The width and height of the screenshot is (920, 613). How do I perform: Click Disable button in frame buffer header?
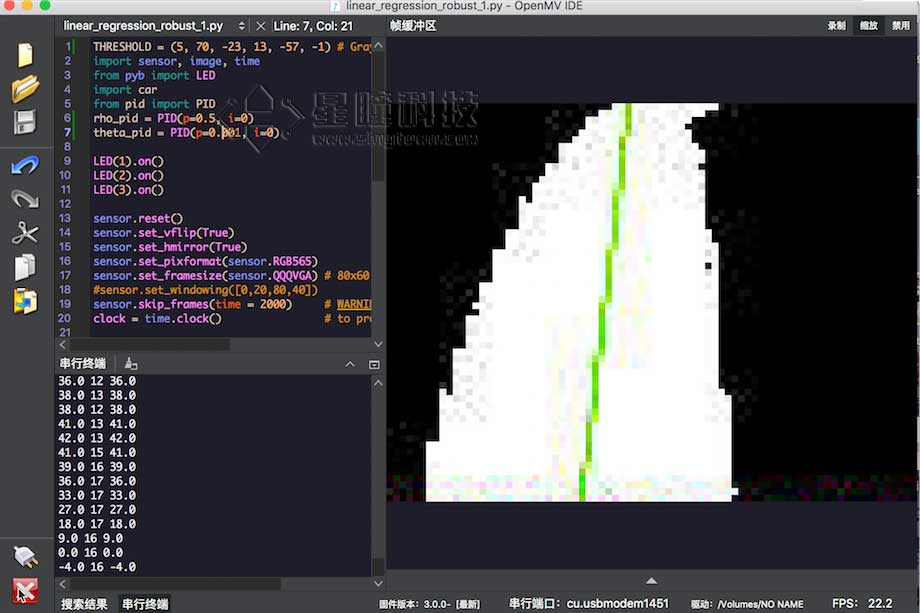[901, 25]
